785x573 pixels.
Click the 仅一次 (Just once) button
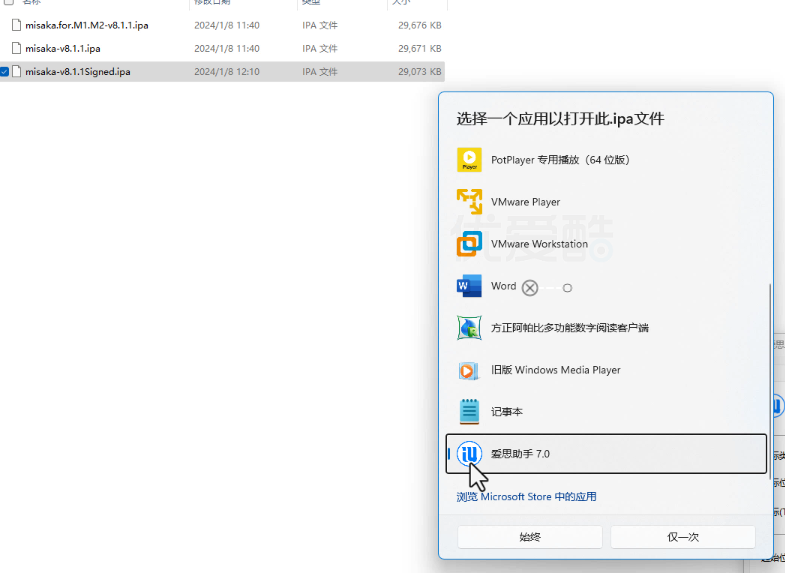tap(683, 537)
